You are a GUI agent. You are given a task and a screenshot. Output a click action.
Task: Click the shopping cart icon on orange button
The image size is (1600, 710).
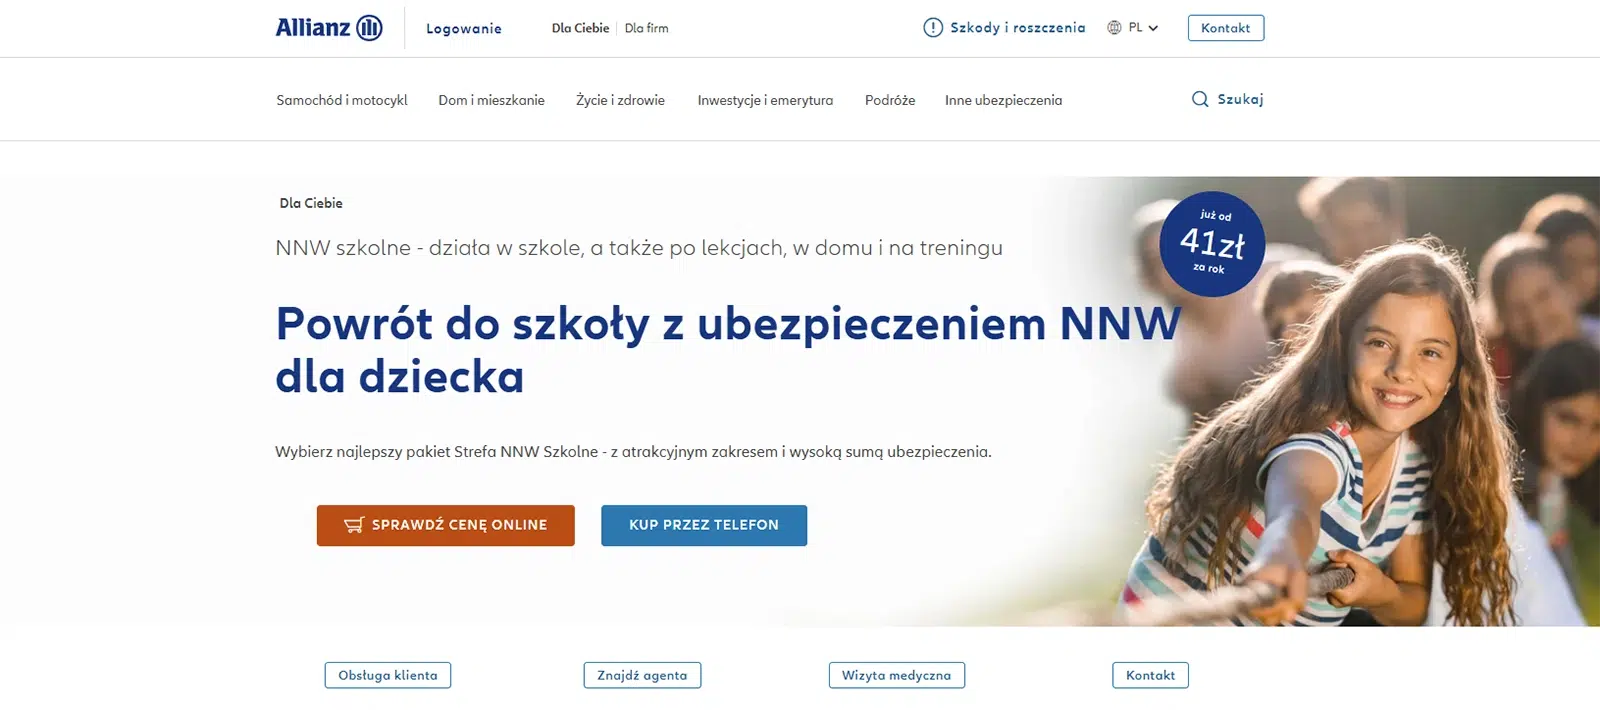tap(354, 525)
